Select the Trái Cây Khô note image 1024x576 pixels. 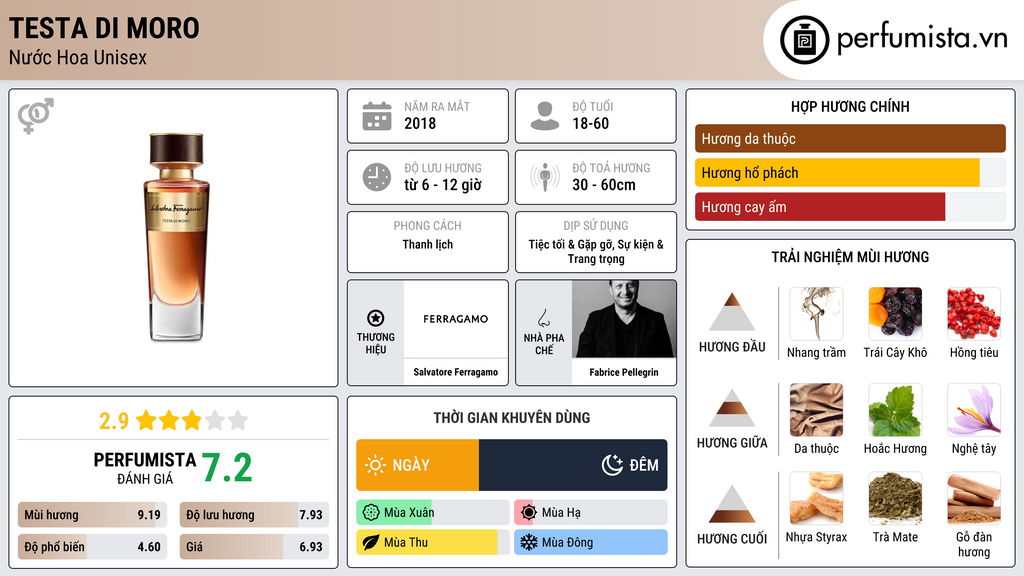pos(895,314)
